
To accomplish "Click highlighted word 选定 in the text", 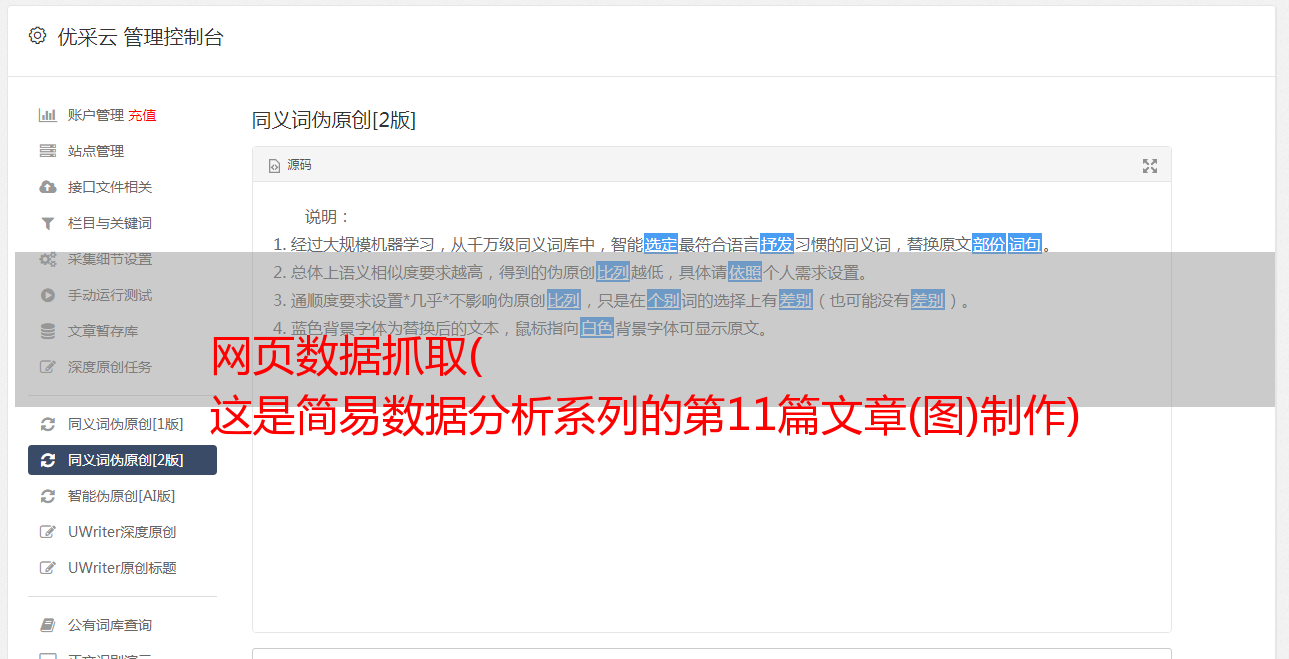I will point(661,244).
